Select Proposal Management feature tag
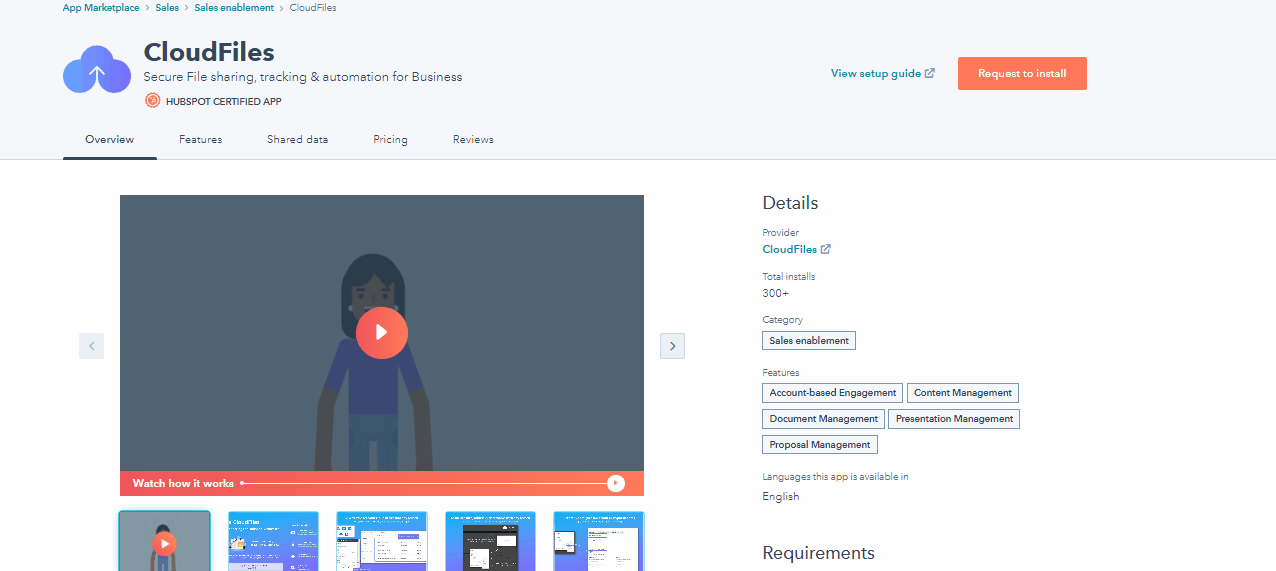 pos(820,445)
